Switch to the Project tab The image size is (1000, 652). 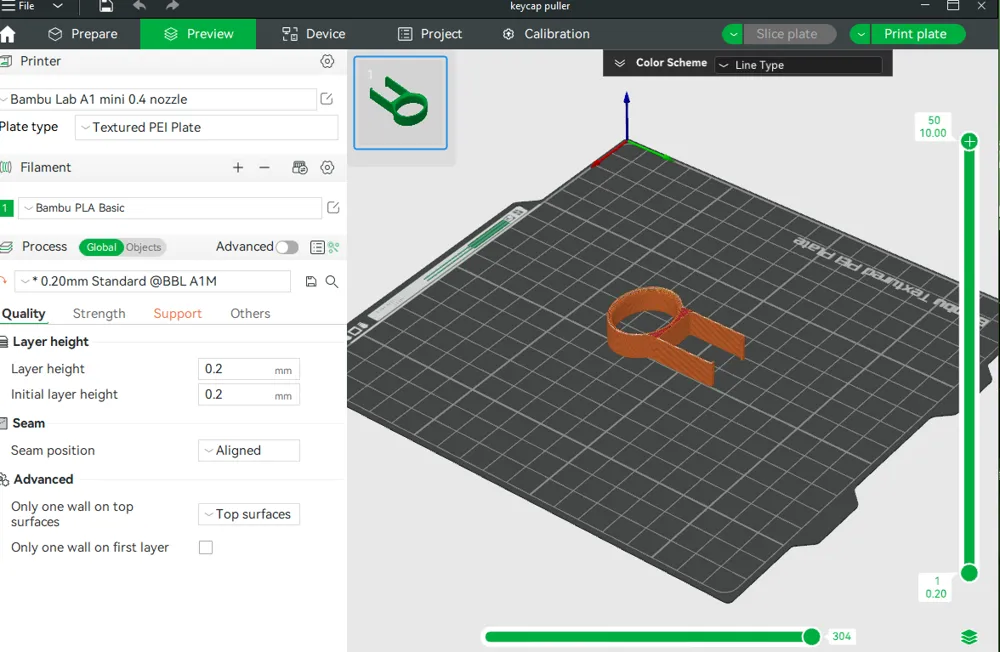430,34
